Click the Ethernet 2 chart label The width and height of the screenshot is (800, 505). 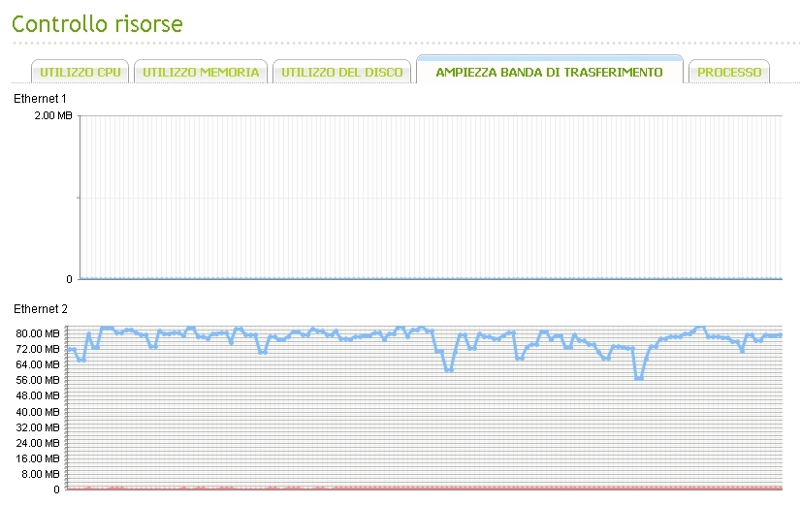(40, 309)
